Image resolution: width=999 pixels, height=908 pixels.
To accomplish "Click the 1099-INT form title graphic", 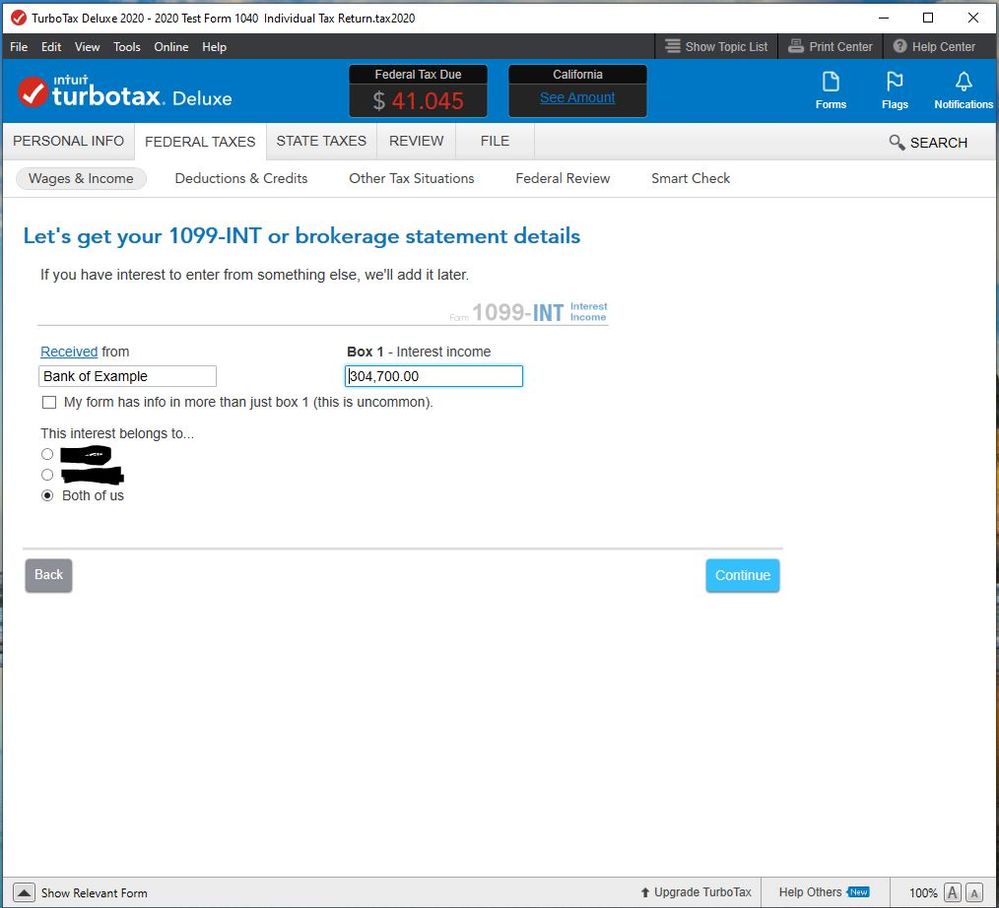I will tap(528, 312).
